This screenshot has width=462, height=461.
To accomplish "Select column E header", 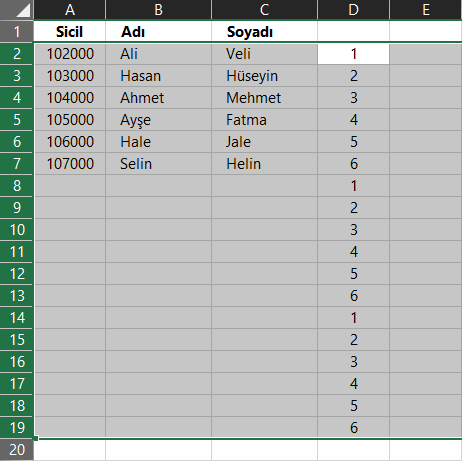I will click(x=426, y=10).
